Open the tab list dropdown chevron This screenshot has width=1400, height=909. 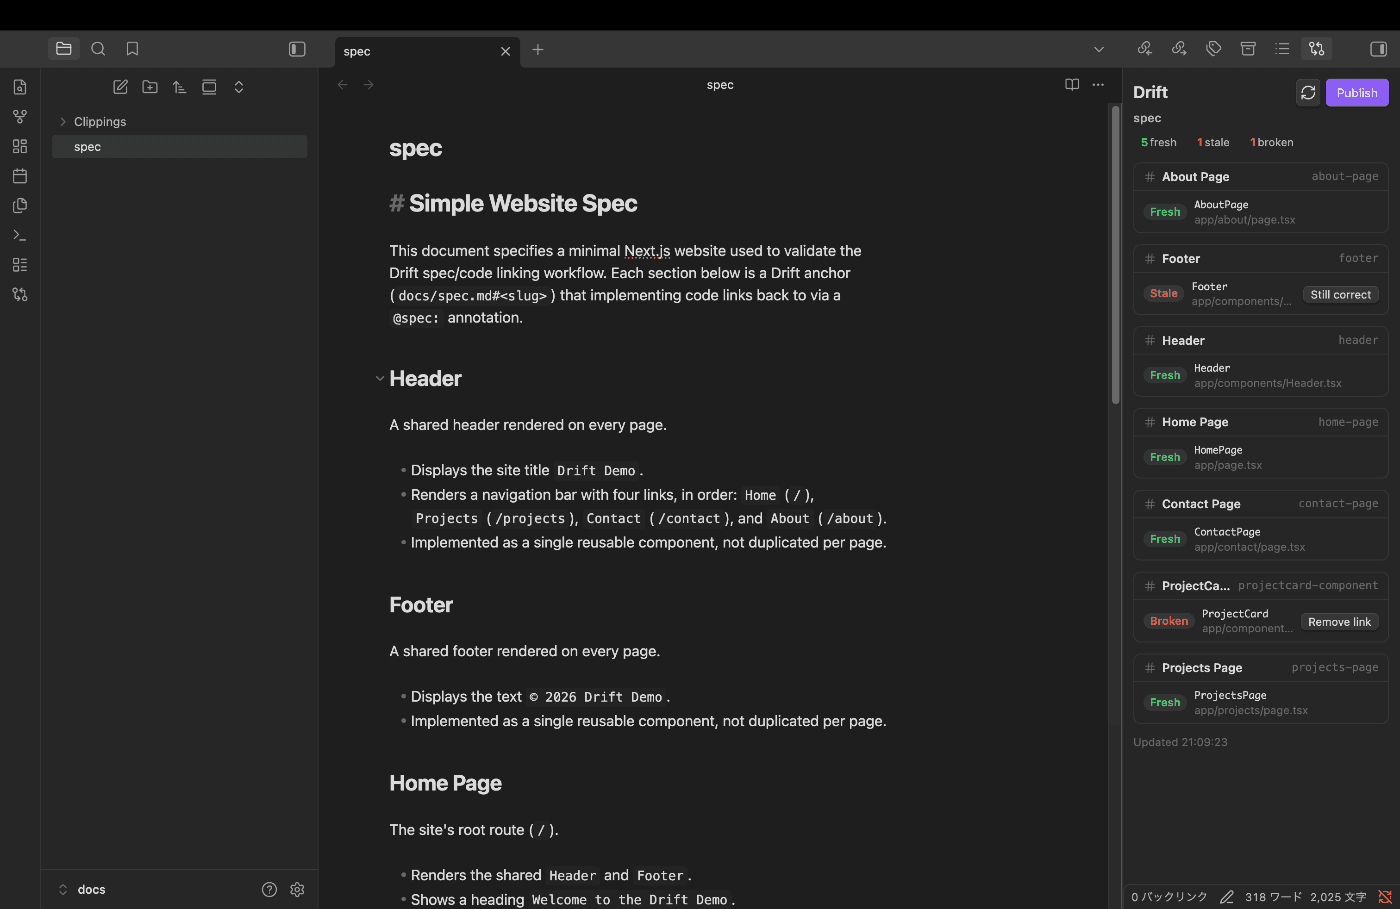pyautogui.click(x=1099, y=49)
